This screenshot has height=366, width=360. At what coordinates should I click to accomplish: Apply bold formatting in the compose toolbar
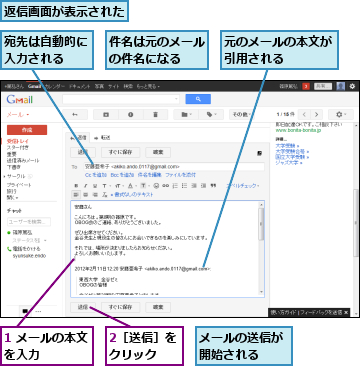pos(76,186)
